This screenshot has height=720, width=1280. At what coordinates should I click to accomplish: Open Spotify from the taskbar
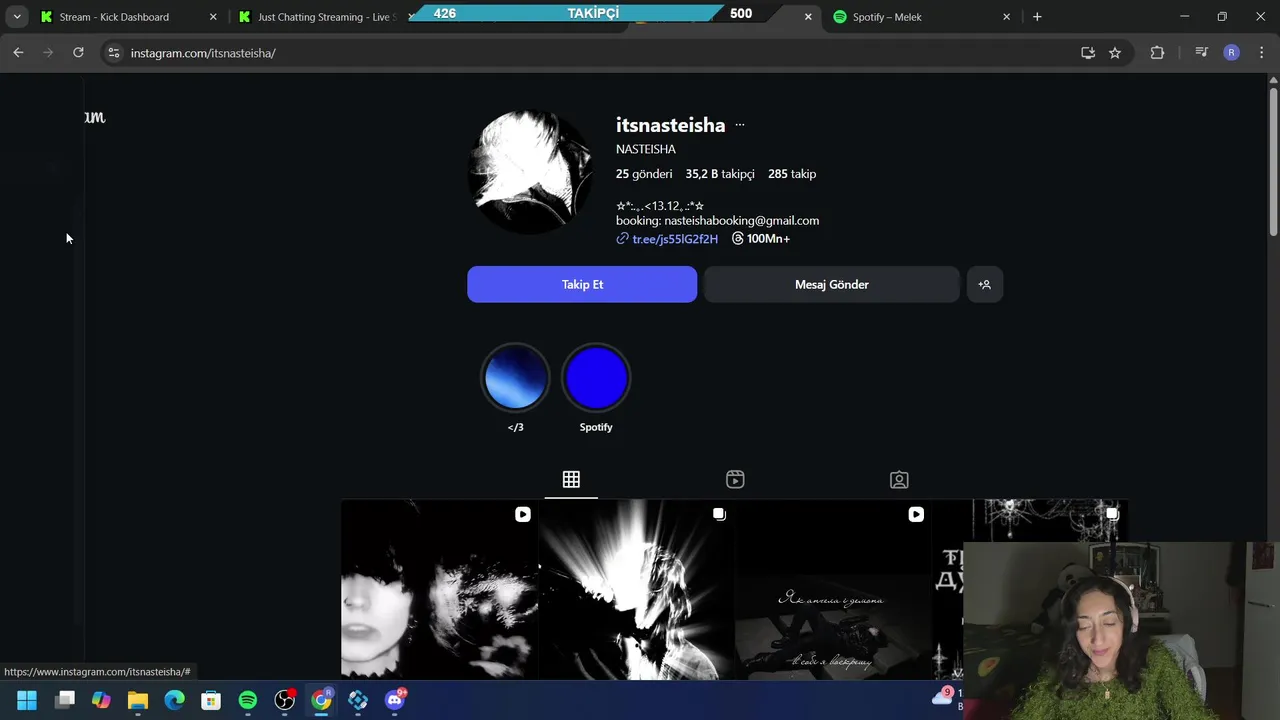point(248,700)
